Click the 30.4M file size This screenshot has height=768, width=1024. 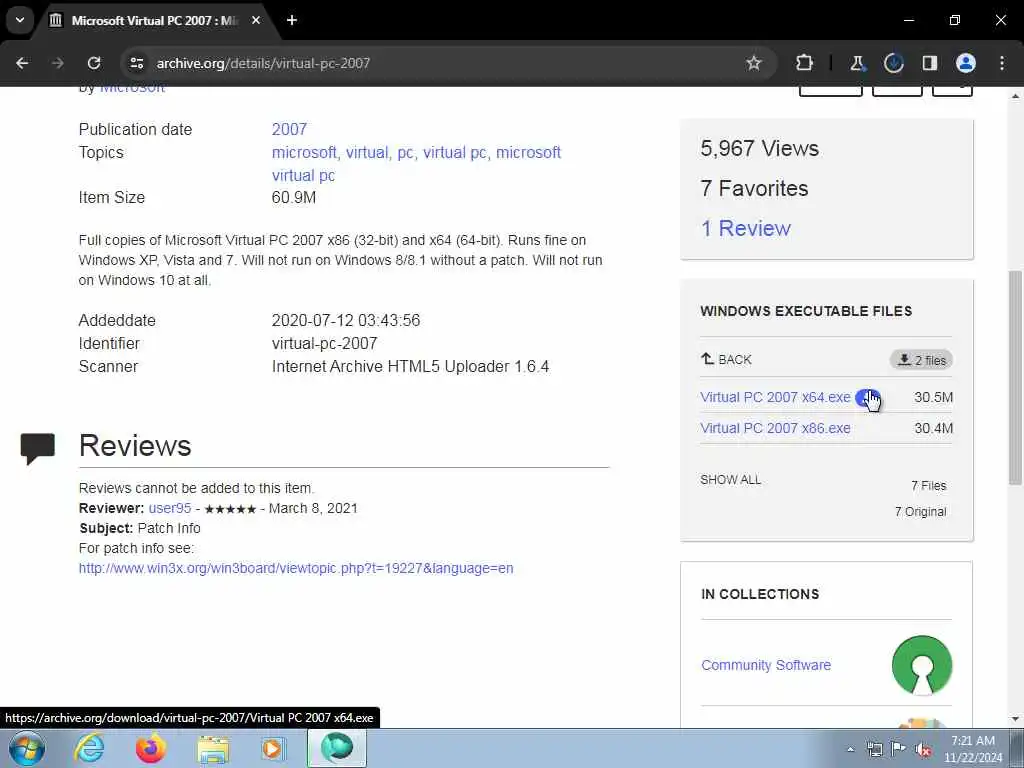(933, 428)
